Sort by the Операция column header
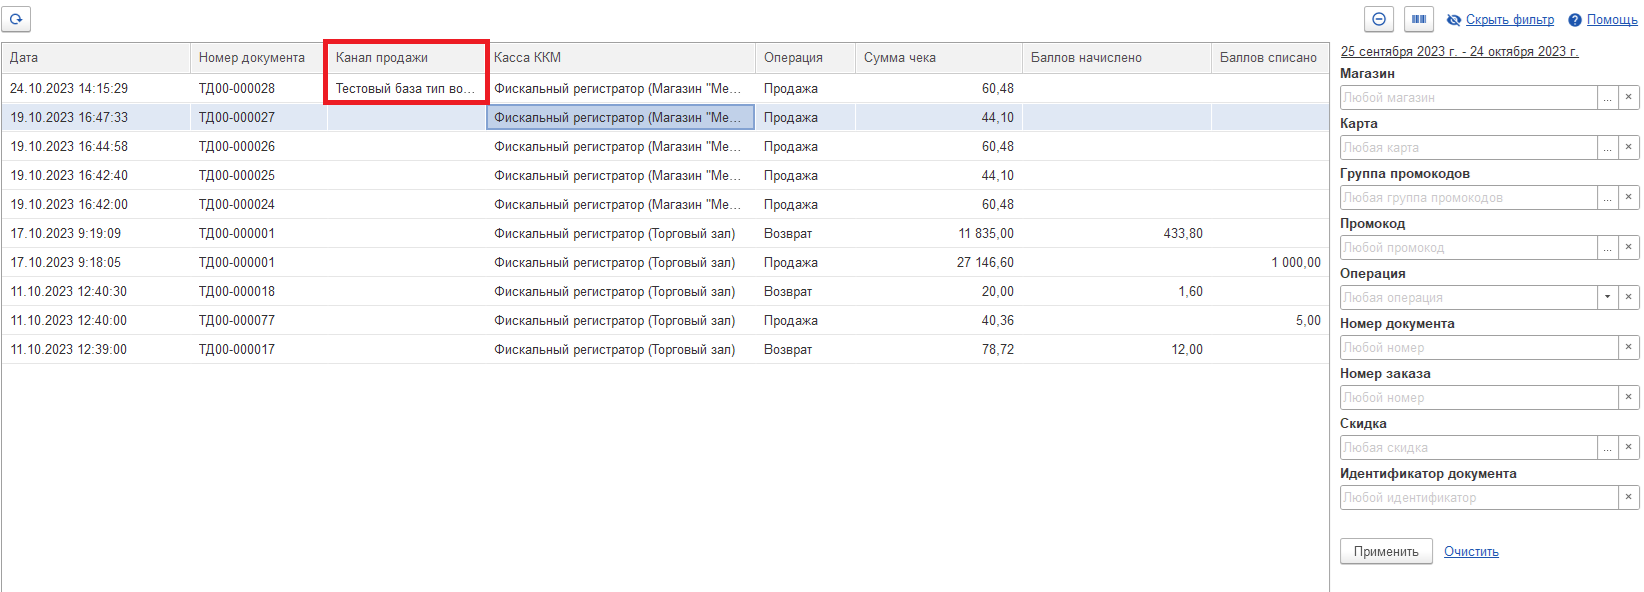1644x592 pixels. [x=805, y=58]
